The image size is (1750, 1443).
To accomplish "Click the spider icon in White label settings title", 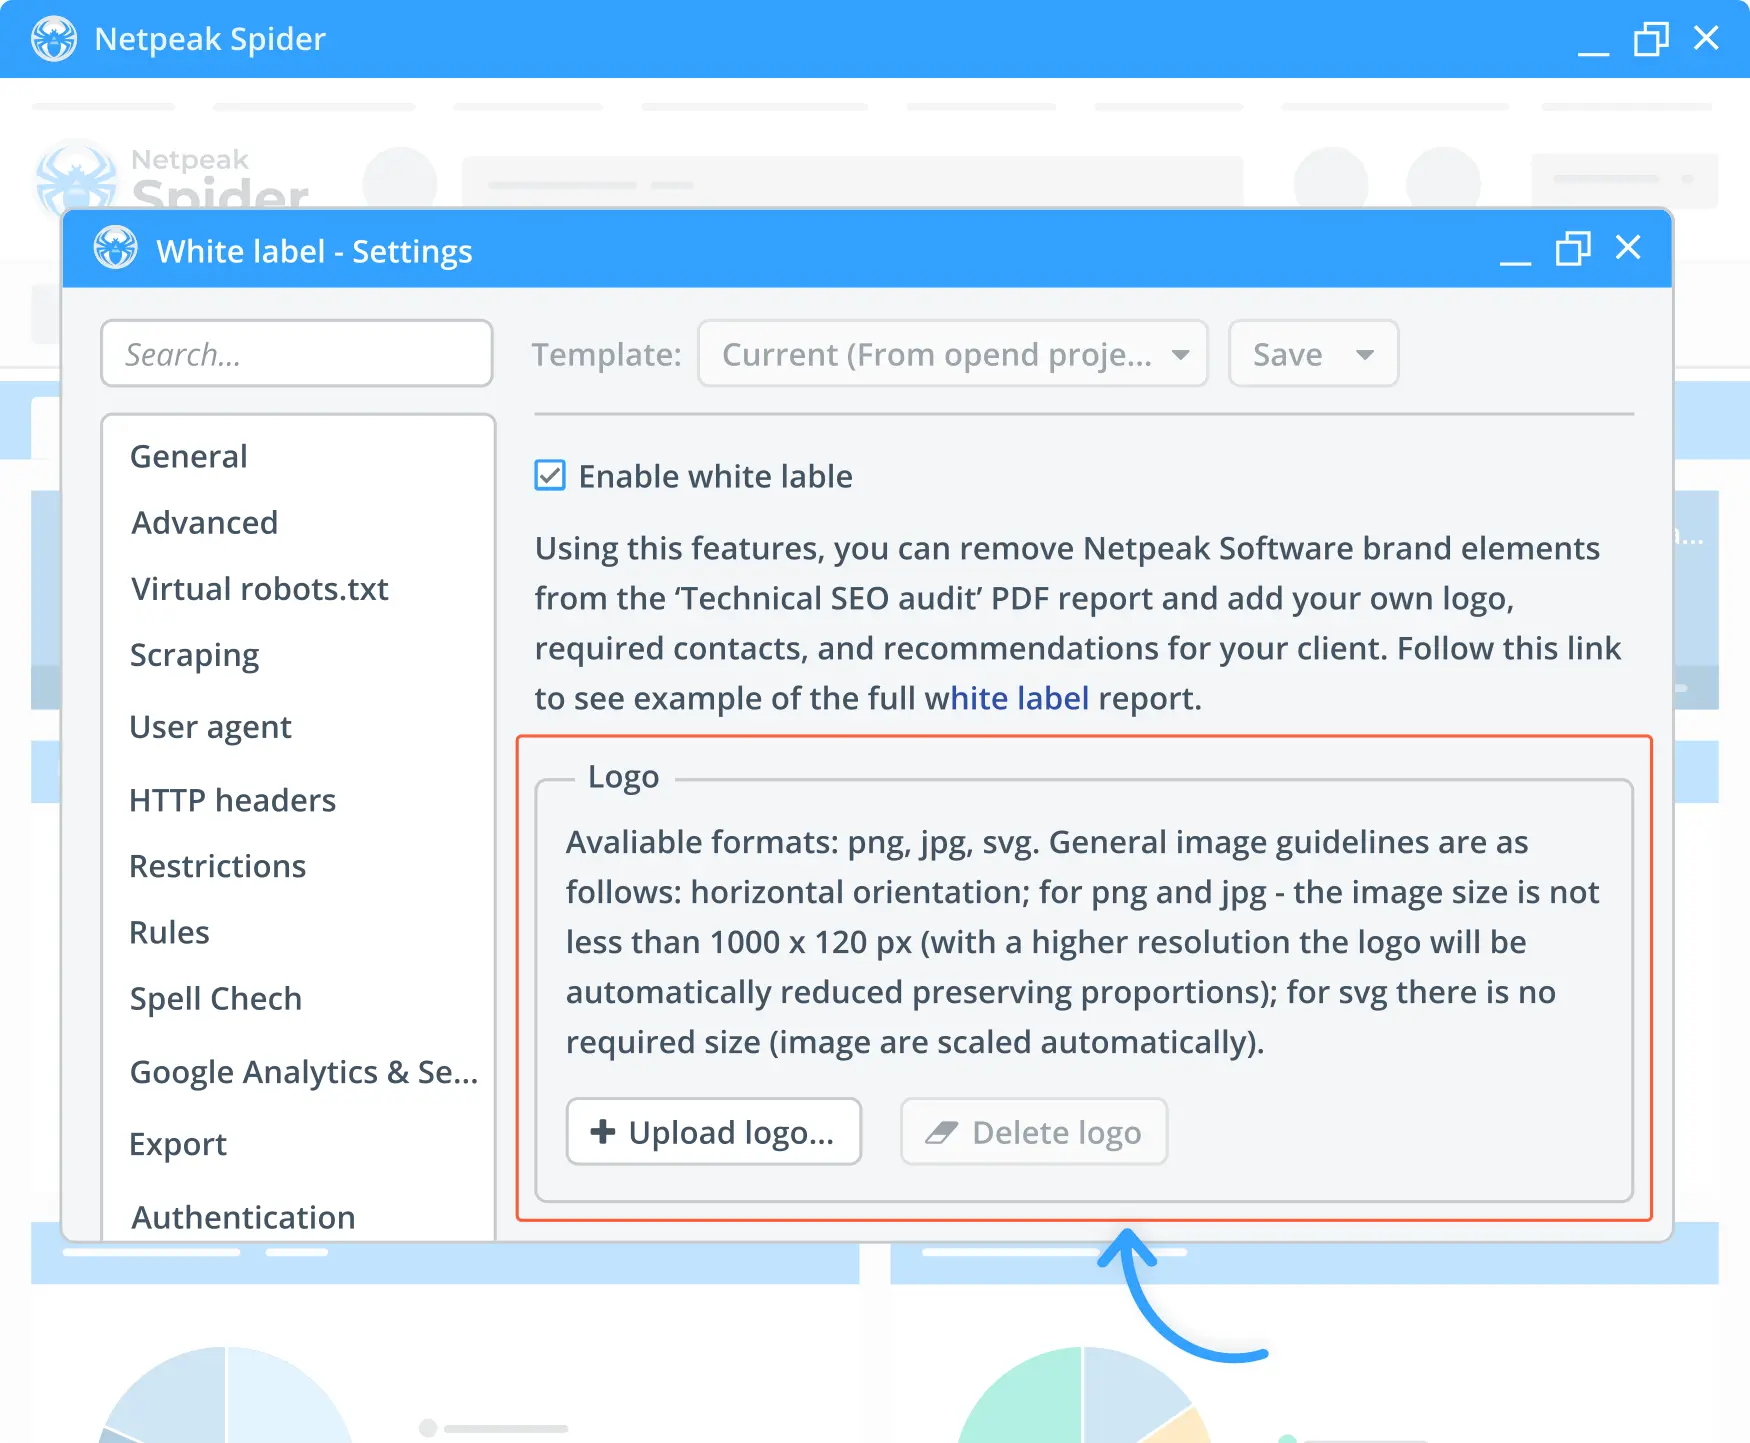I will coord(116,248).
